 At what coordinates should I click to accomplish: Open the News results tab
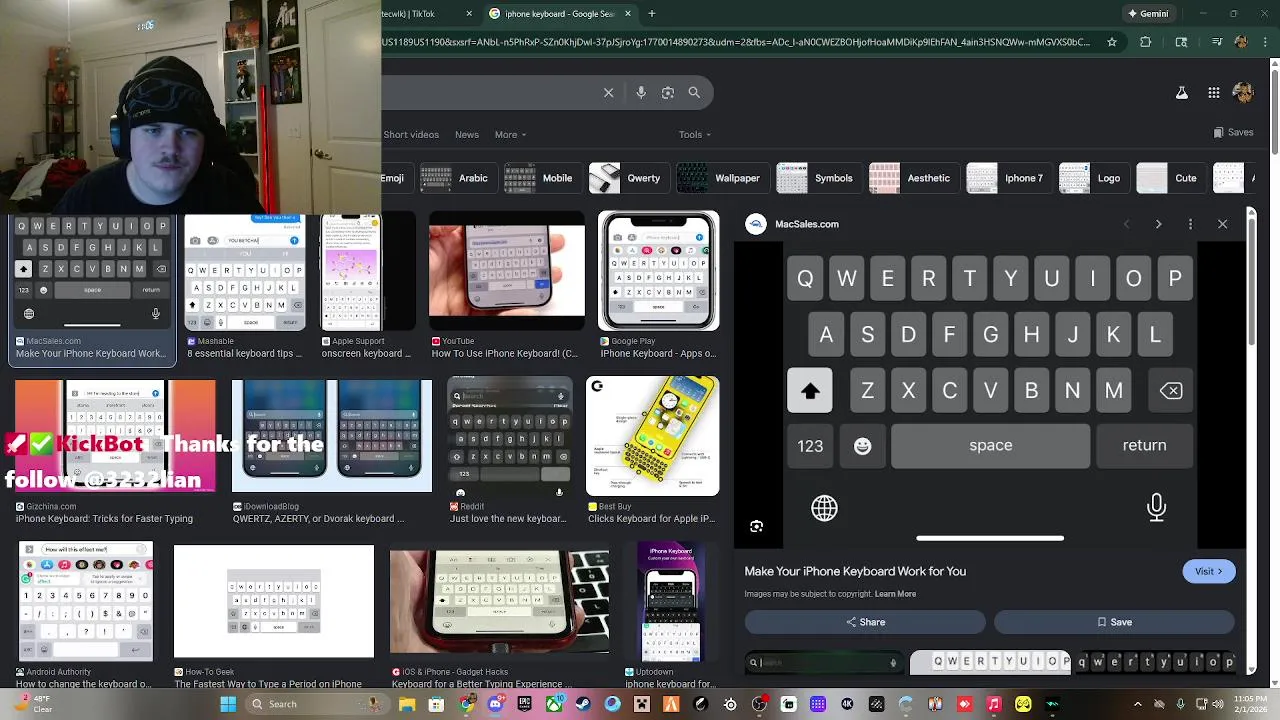point(467,134)
